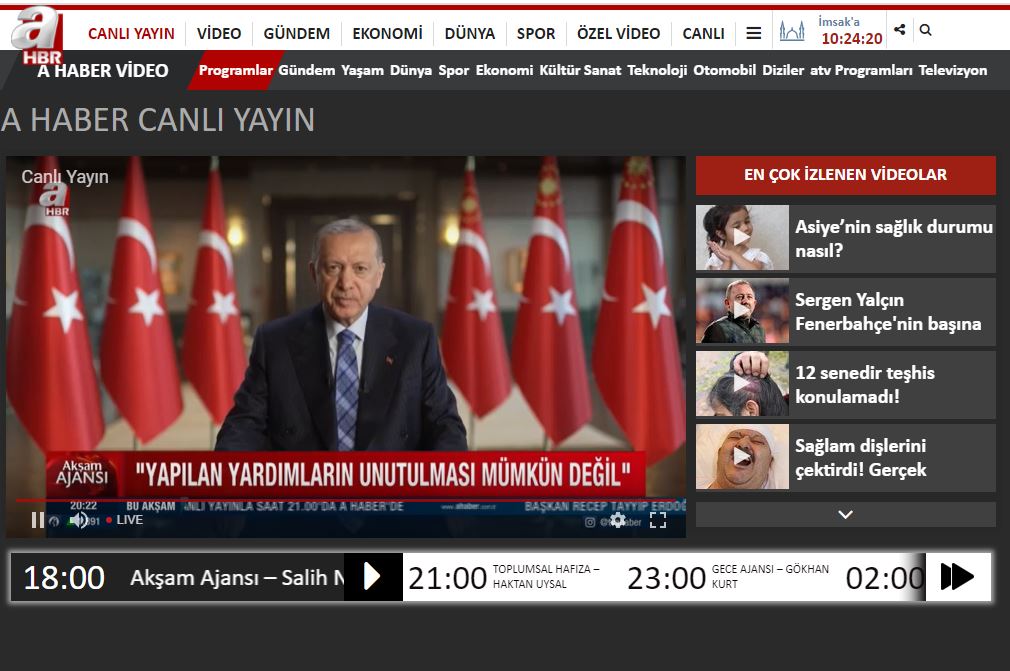Select the Programlar tab
Screen dimensions: 1010x671
coord(236,70)
